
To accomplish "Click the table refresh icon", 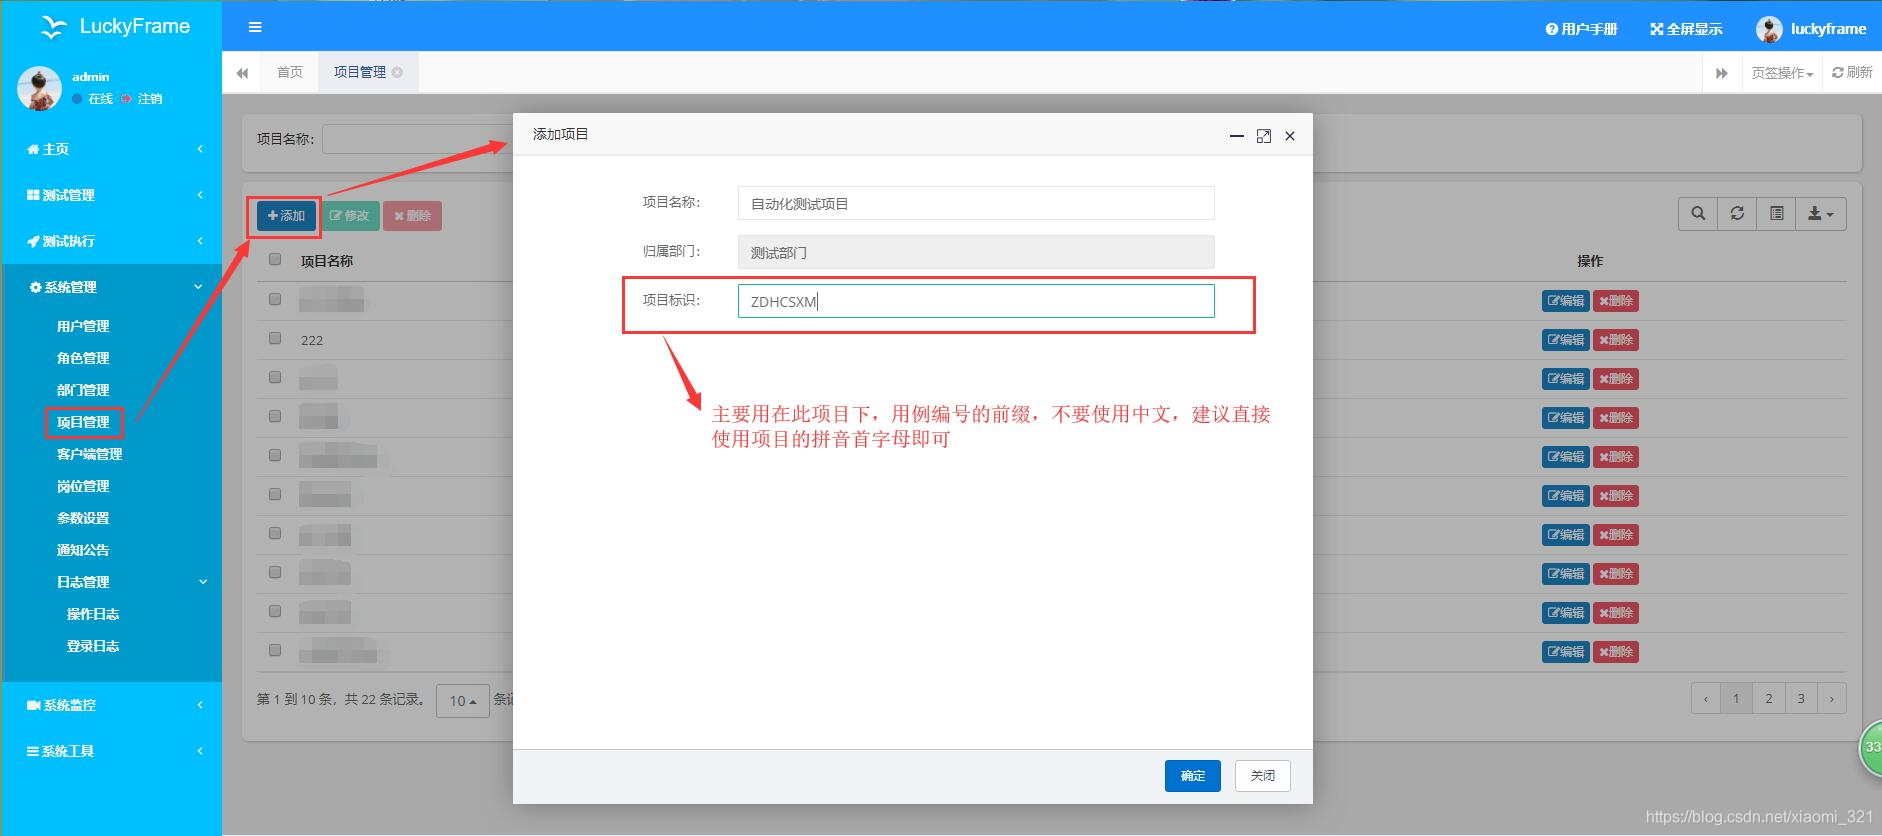I will point(1737,214).
